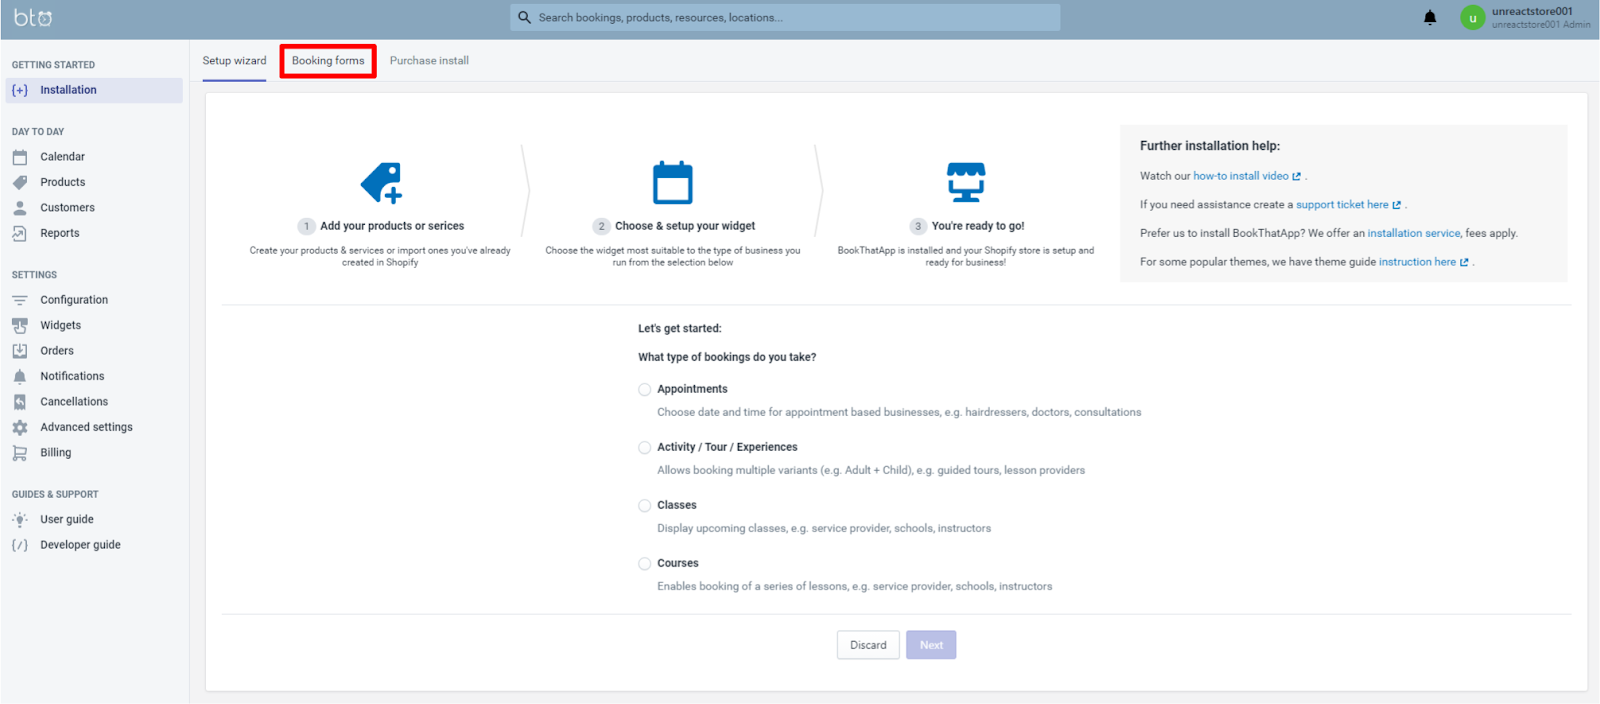Open the Calendar icon in sidebar
This screenshot has height=704, width=1600.
[20, 157]
